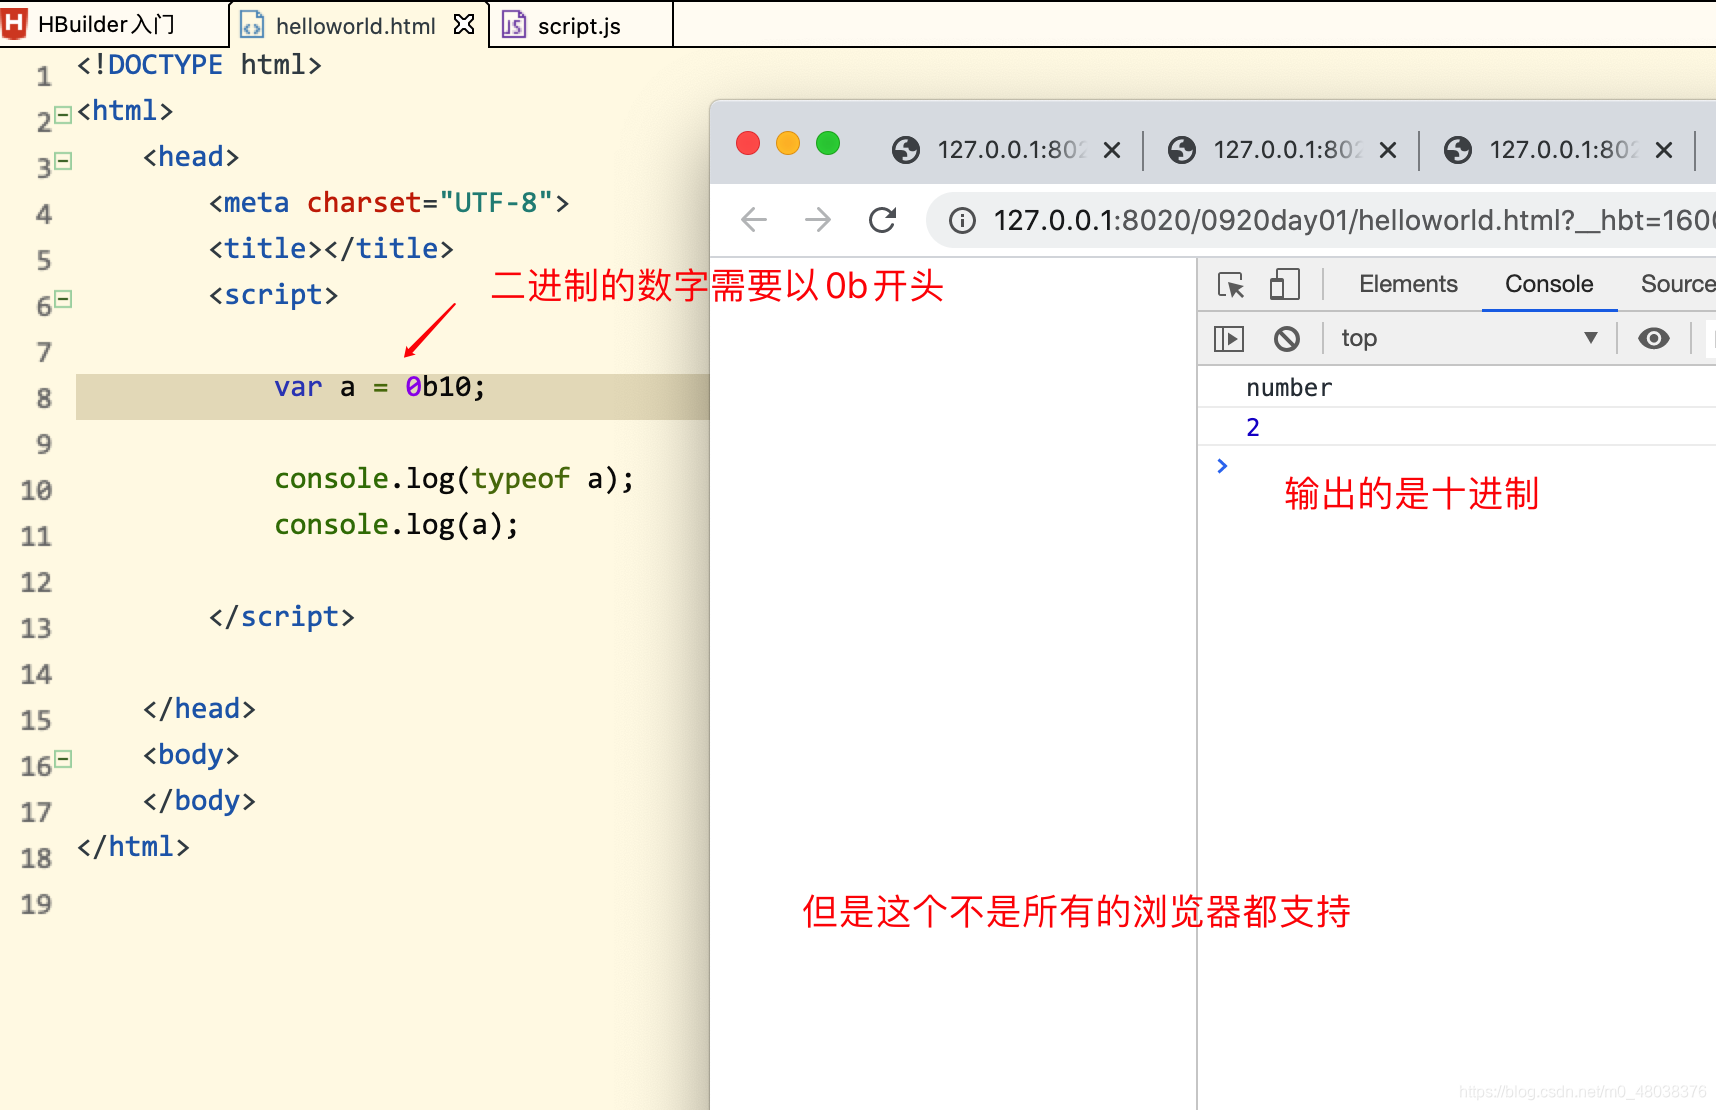Click the helloworld.html file icon
1716x1110 pixels.
(252, 24)
